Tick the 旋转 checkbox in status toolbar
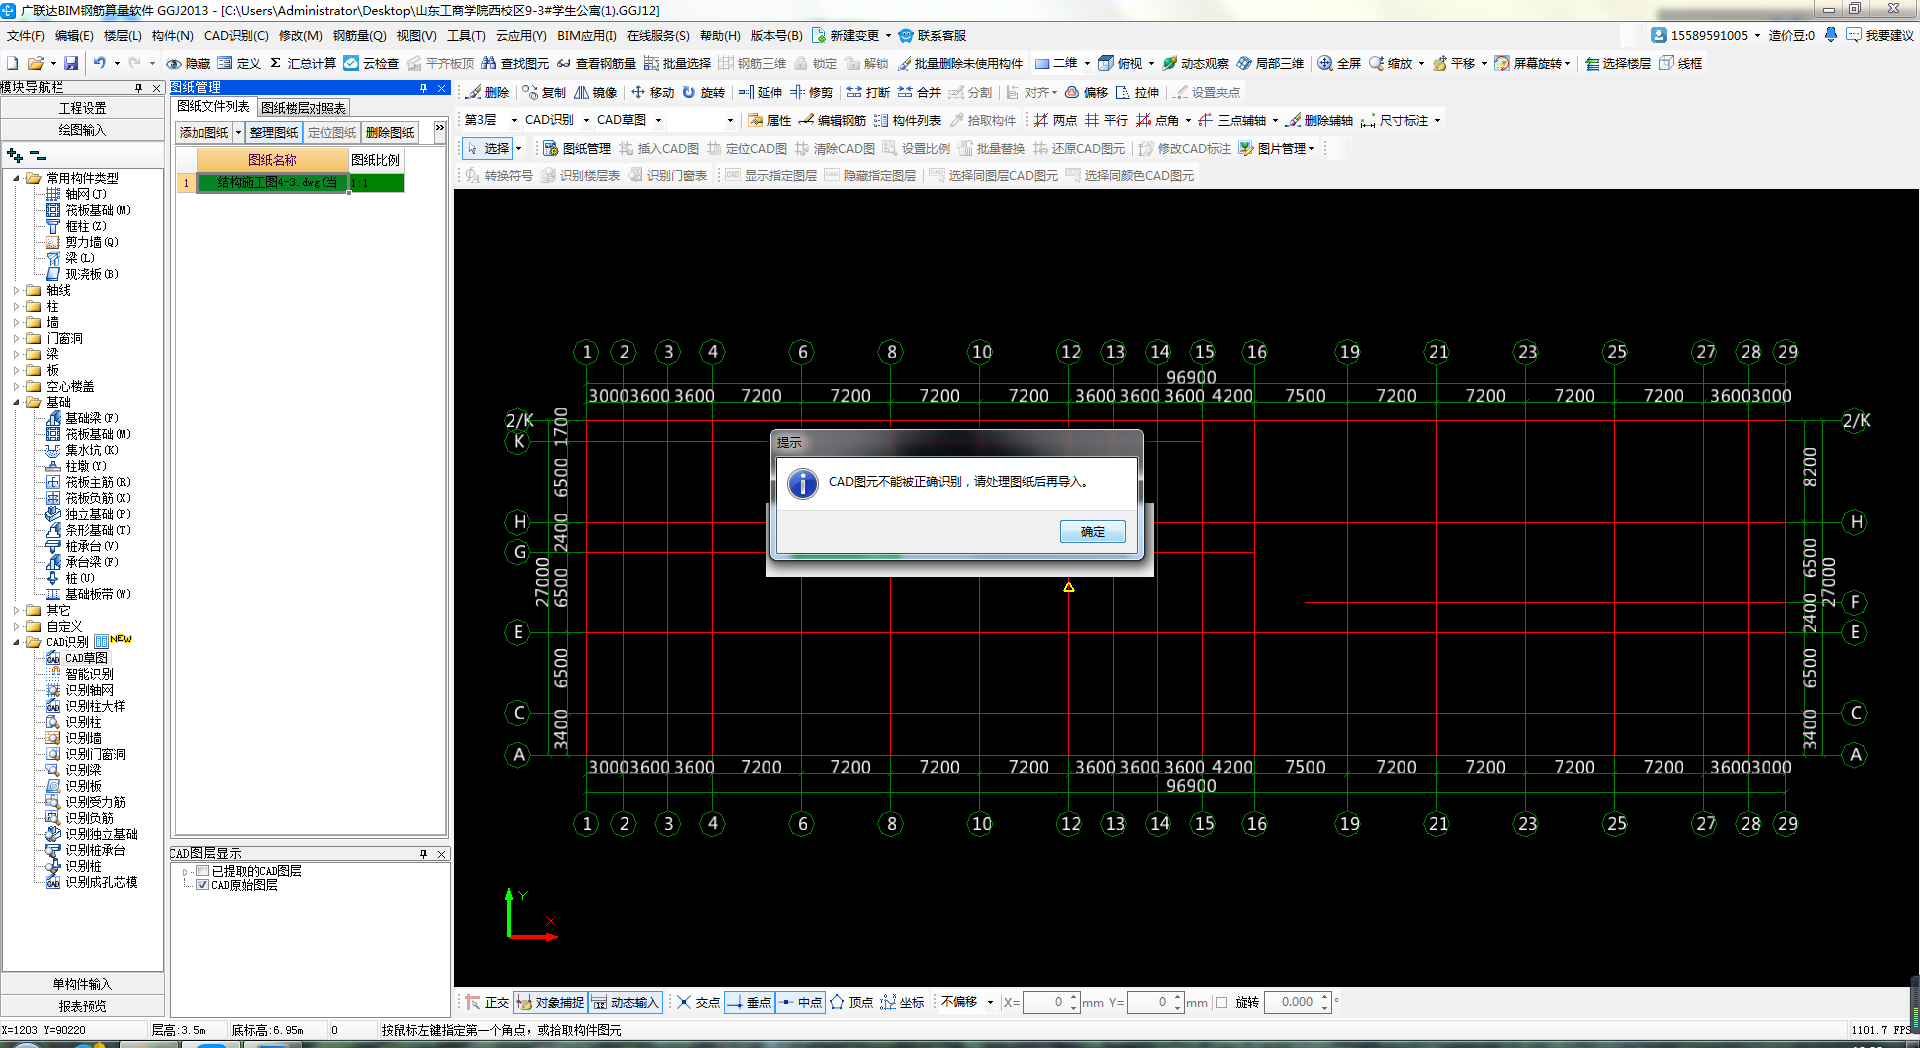The image size is (1920, 1048). 1221,1002
